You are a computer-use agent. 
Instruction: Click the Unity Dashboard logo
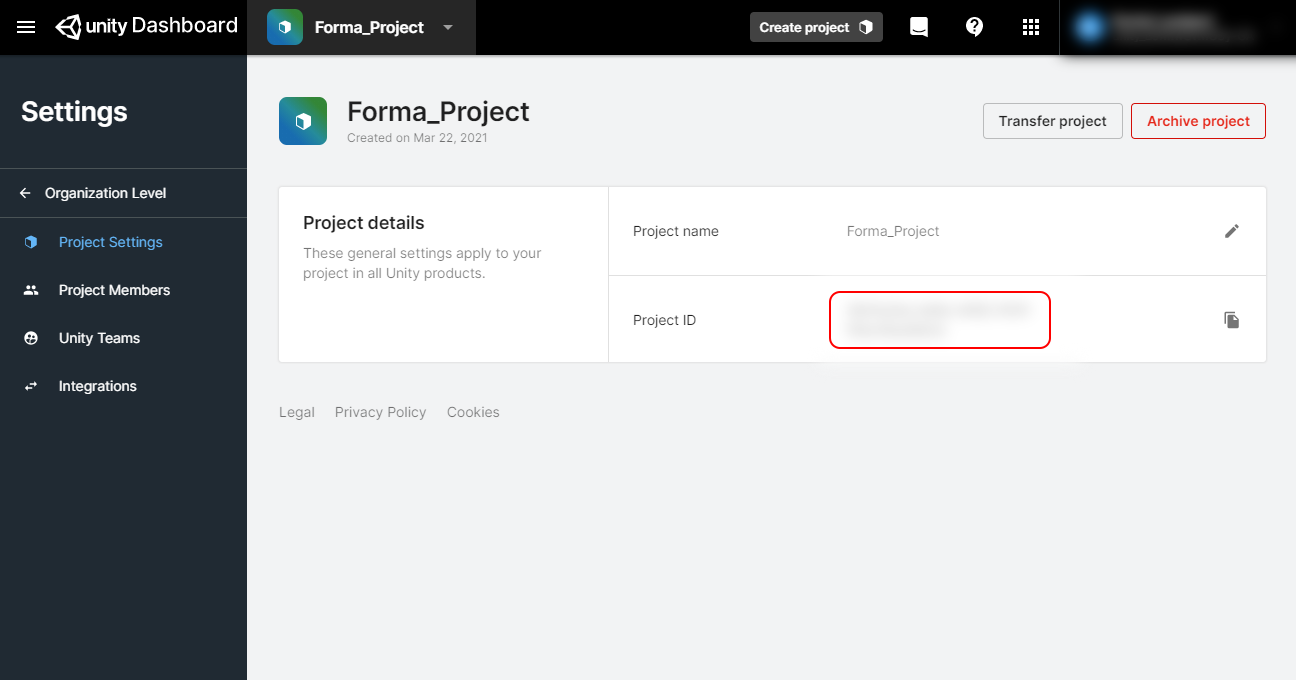[x=147, y=26]
